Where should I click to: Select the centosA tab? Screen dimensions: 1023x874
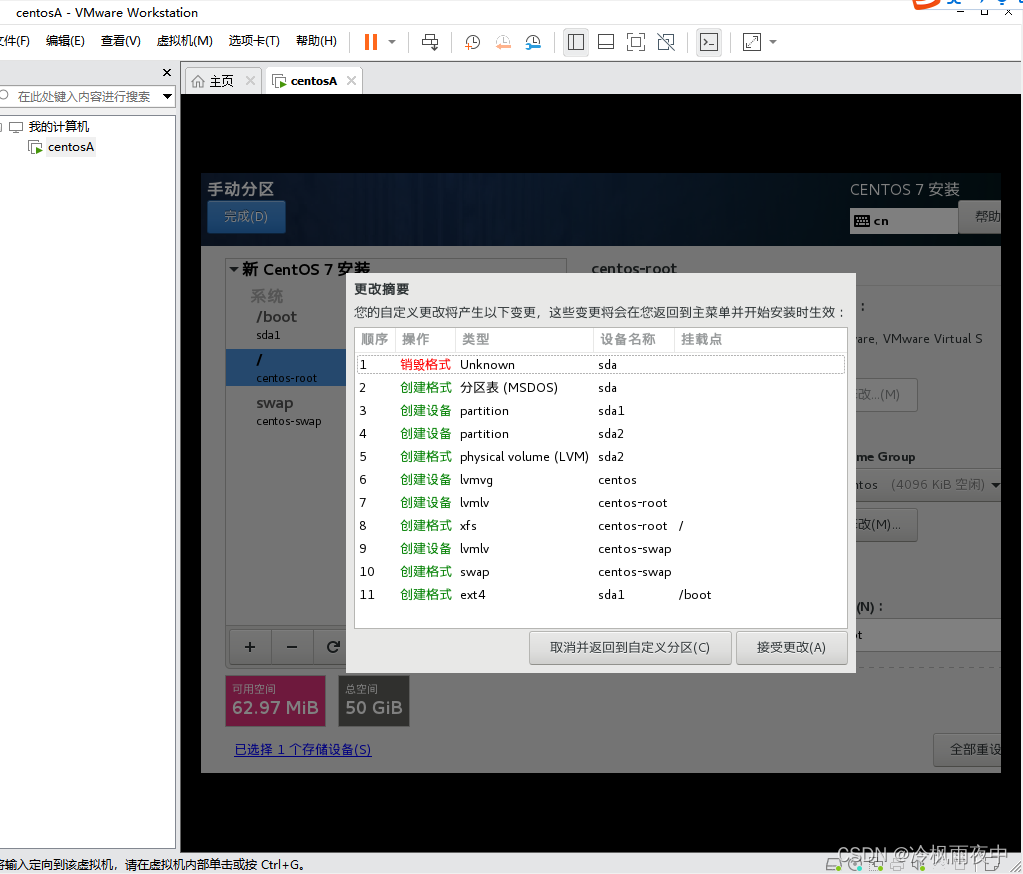click(x=313, y=81)
